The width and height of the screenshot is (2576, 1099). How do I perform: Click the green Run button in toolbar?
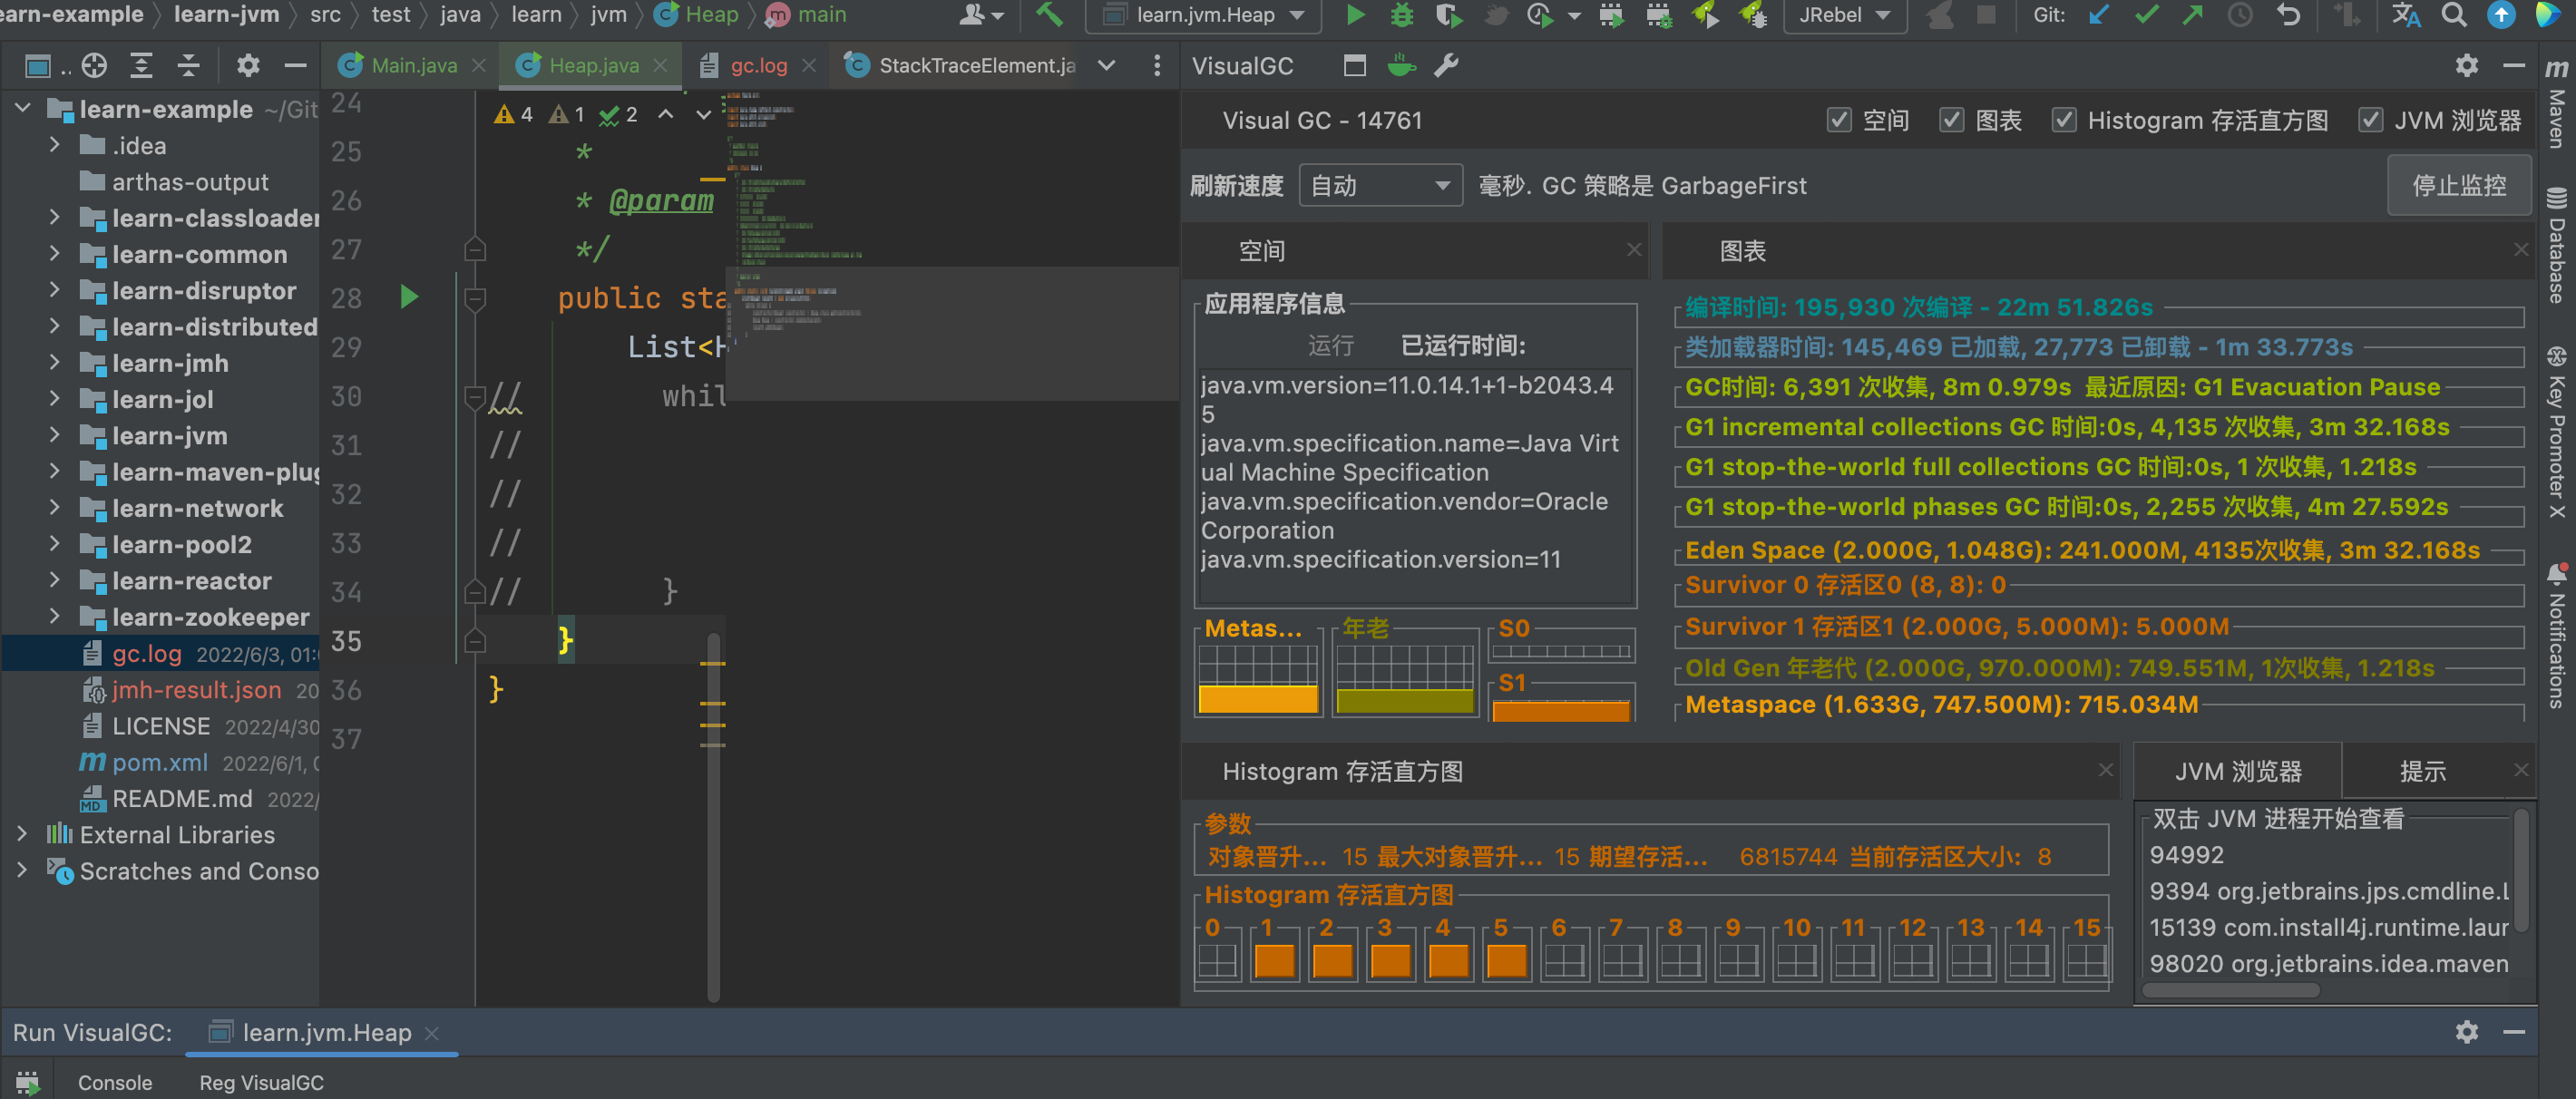(1354, 15)
